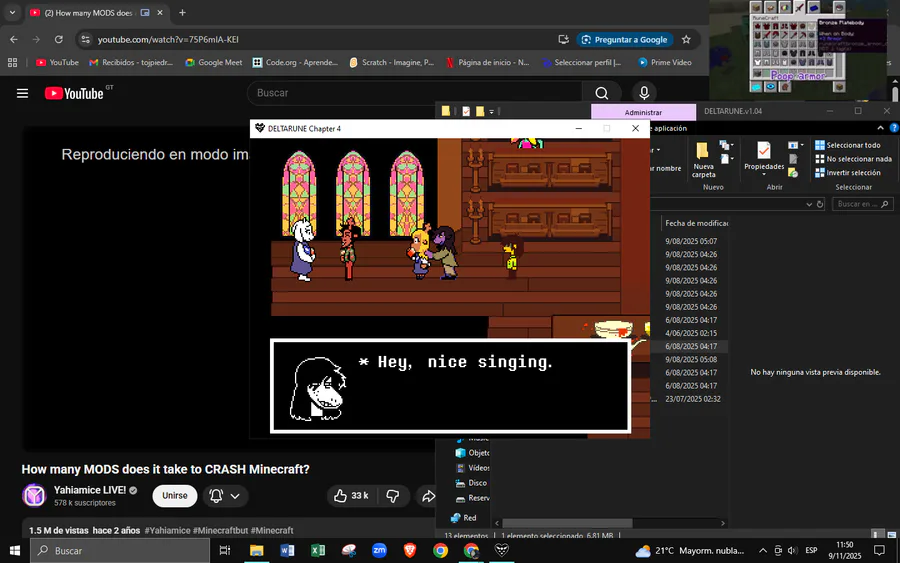Open Explorer help with the blue question icon

point(893,128)
